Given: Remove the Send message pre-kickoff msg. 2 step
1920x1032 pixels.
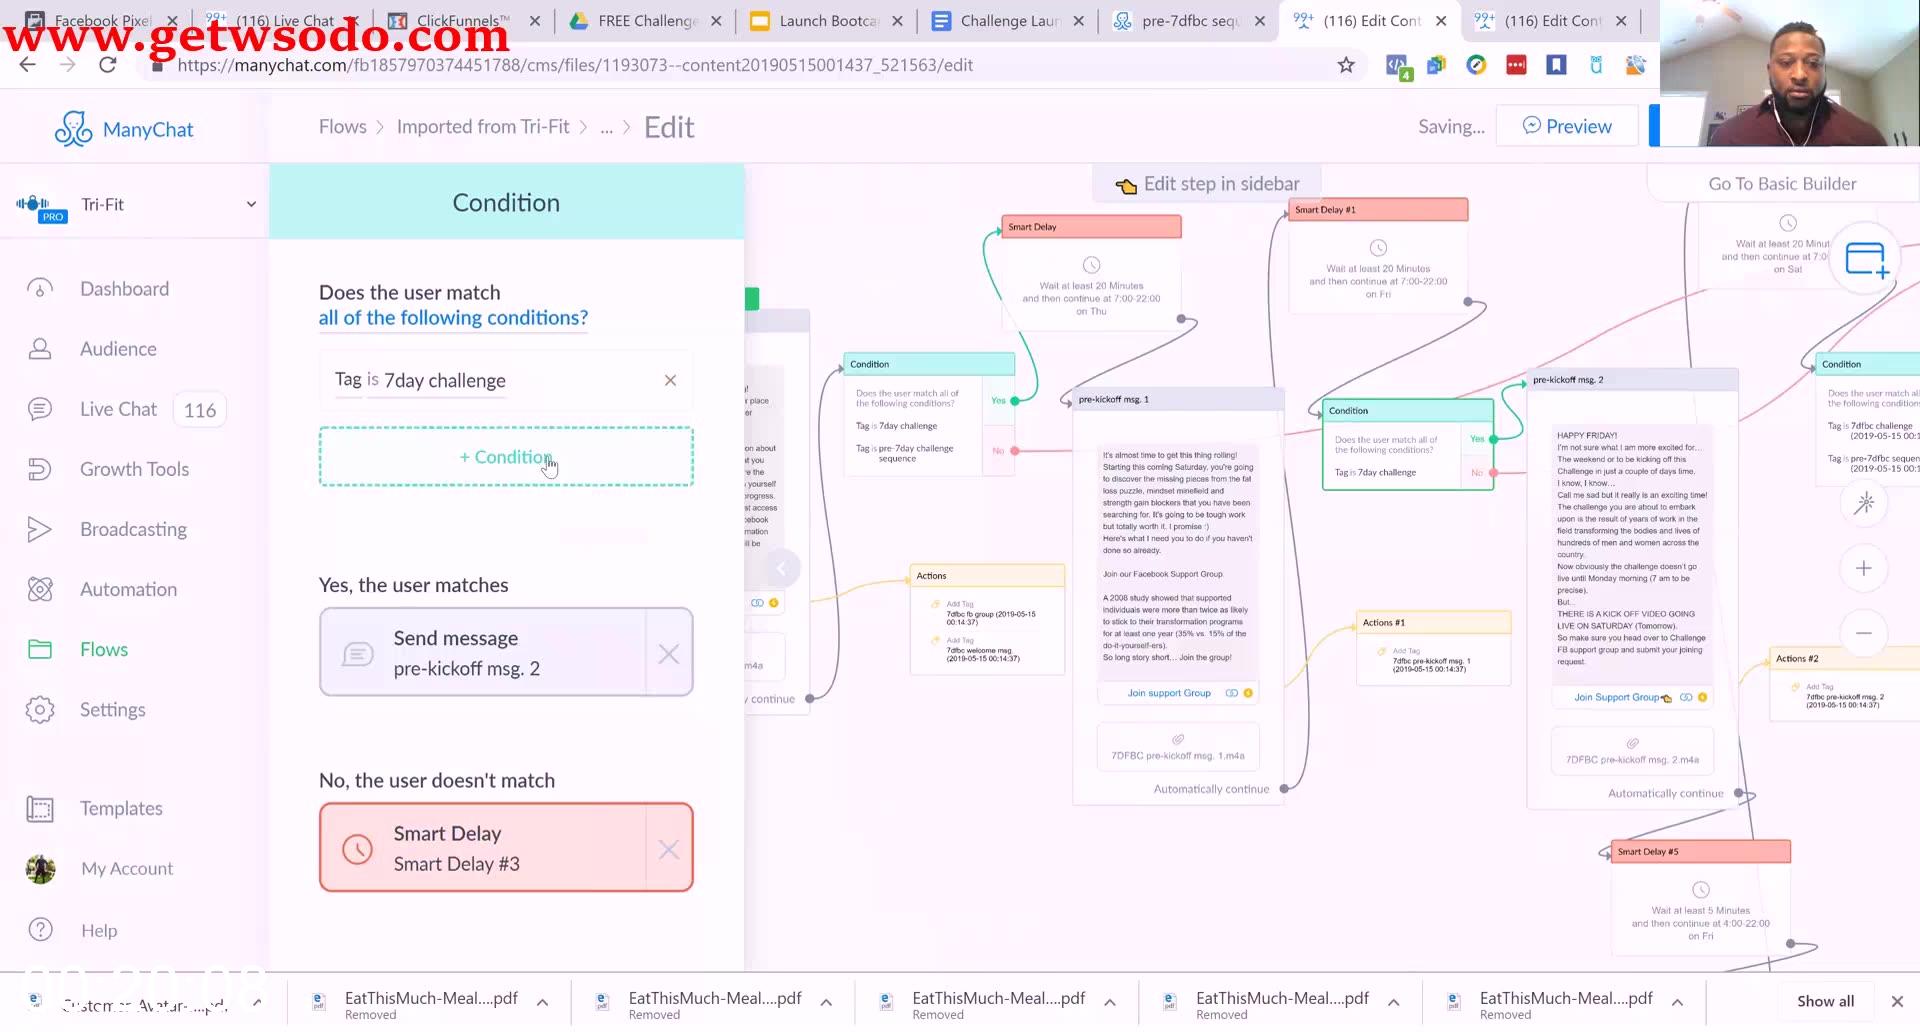Looking at the screenshot, I should tap(669, 653).
